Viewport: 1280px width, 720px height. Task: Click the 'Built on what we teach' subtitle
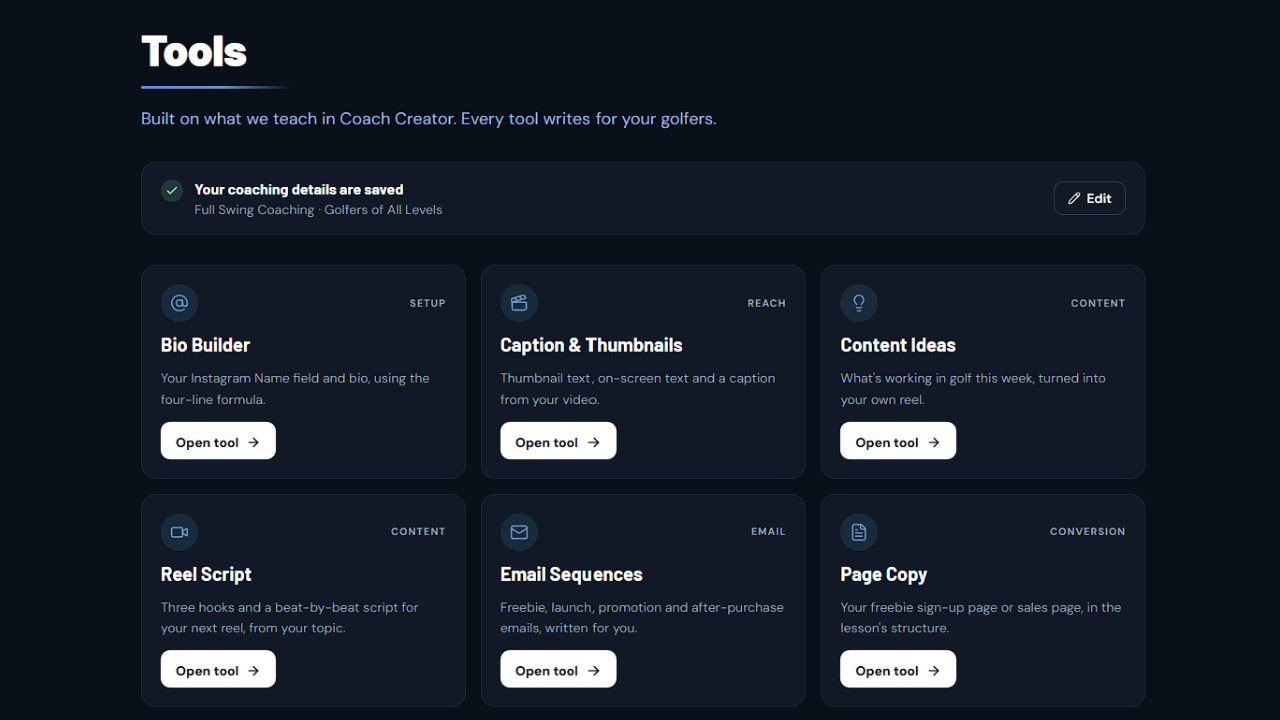click(428, 119)
